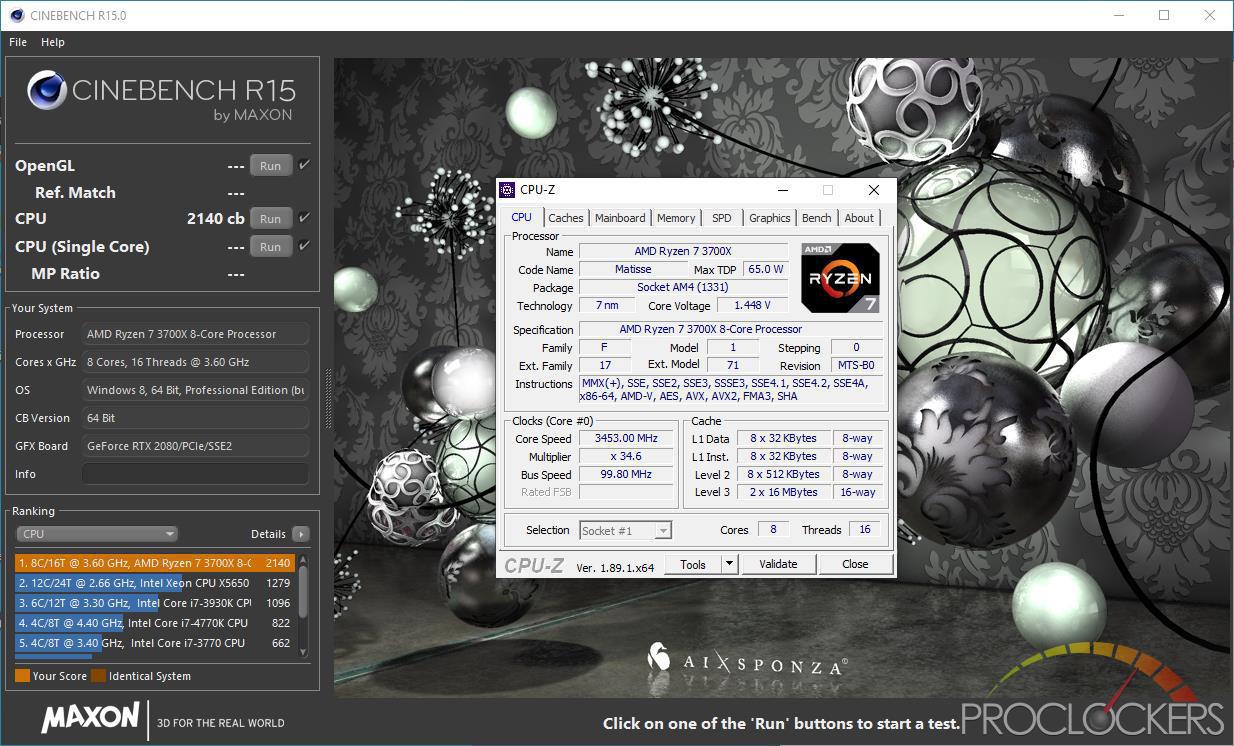Select the AMD Ryzen 7 3700X ranking row
The image size is (1234, 746).
[x=155, y=563]
